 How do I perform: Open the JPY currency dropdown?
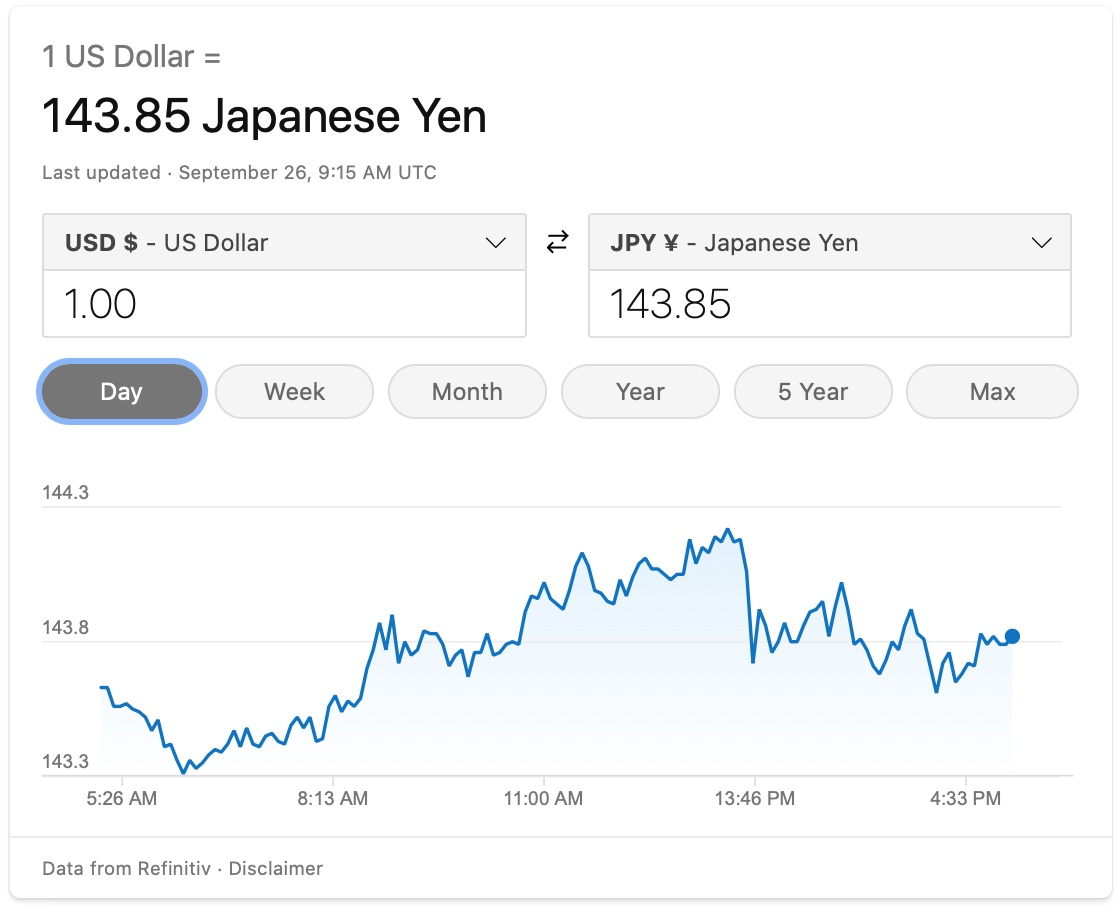(829, 243)
